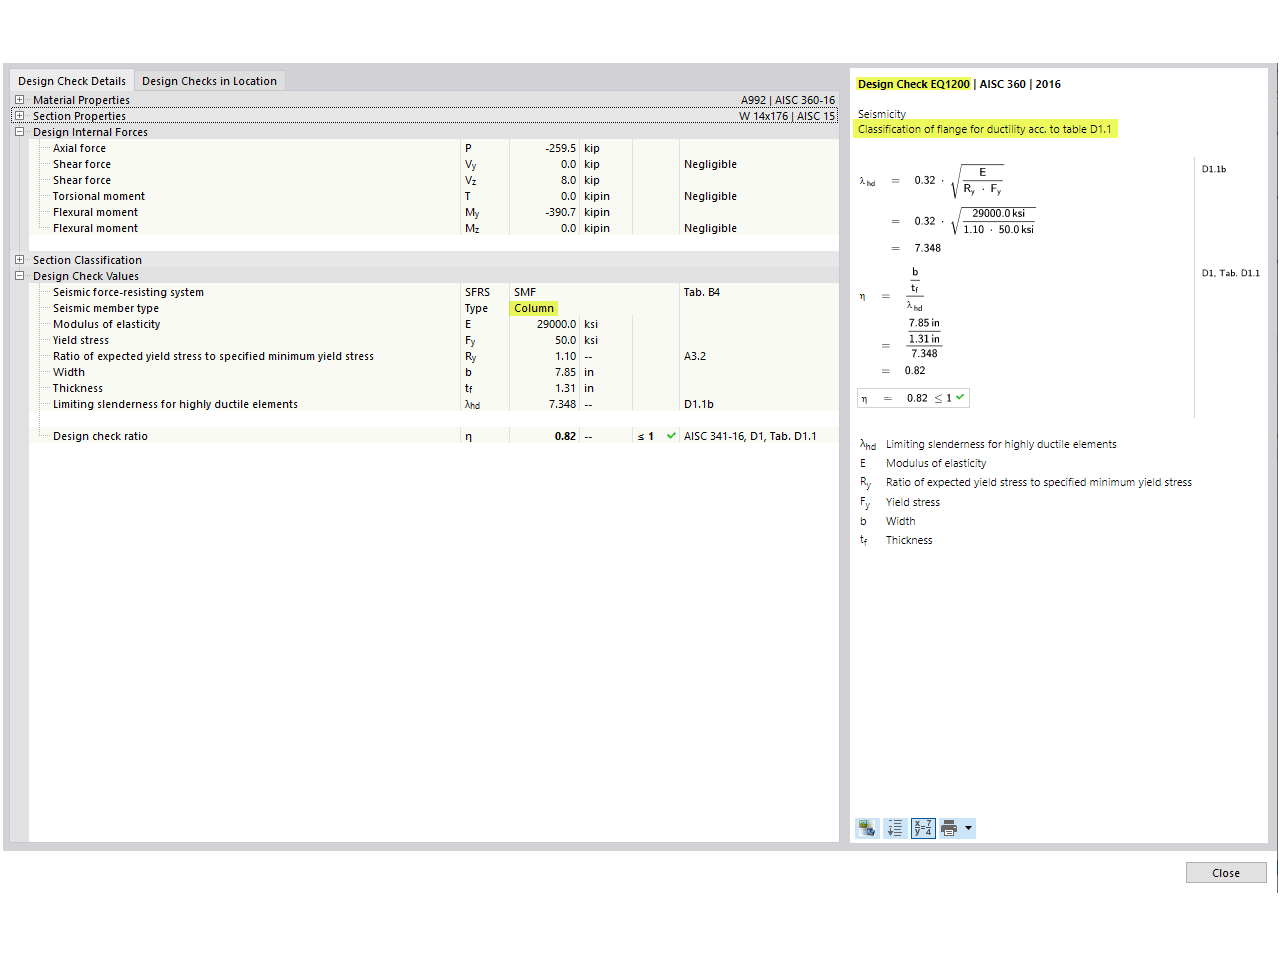1280x960 pixels.
Task: Collapse the Design Internal Forces section
Action: pyautogui.click(x=19, y=131)
